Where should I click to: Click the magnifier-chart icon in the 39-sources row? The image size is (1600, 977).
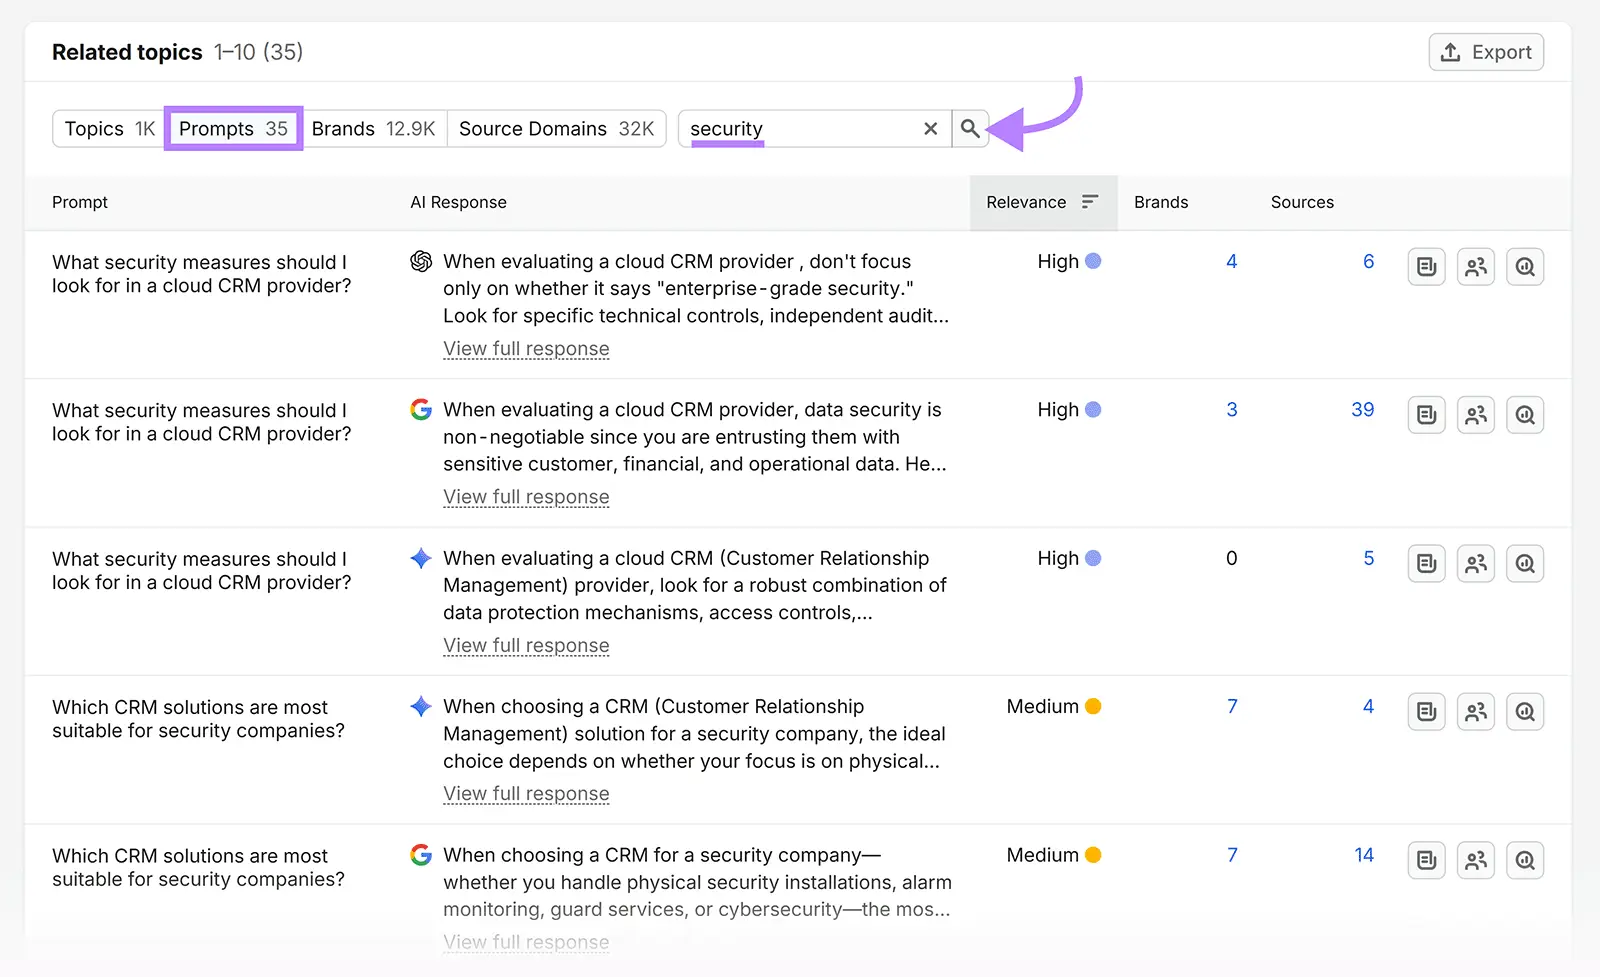click(x=1525, y=415)
